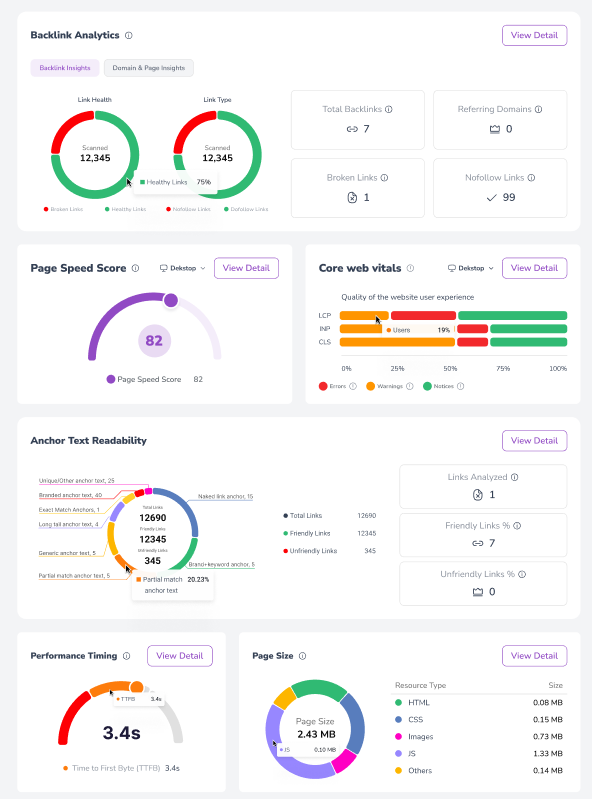Click info icon next to Links Analyzed
Screen dimensions: 592x799
tap(515, 477)
